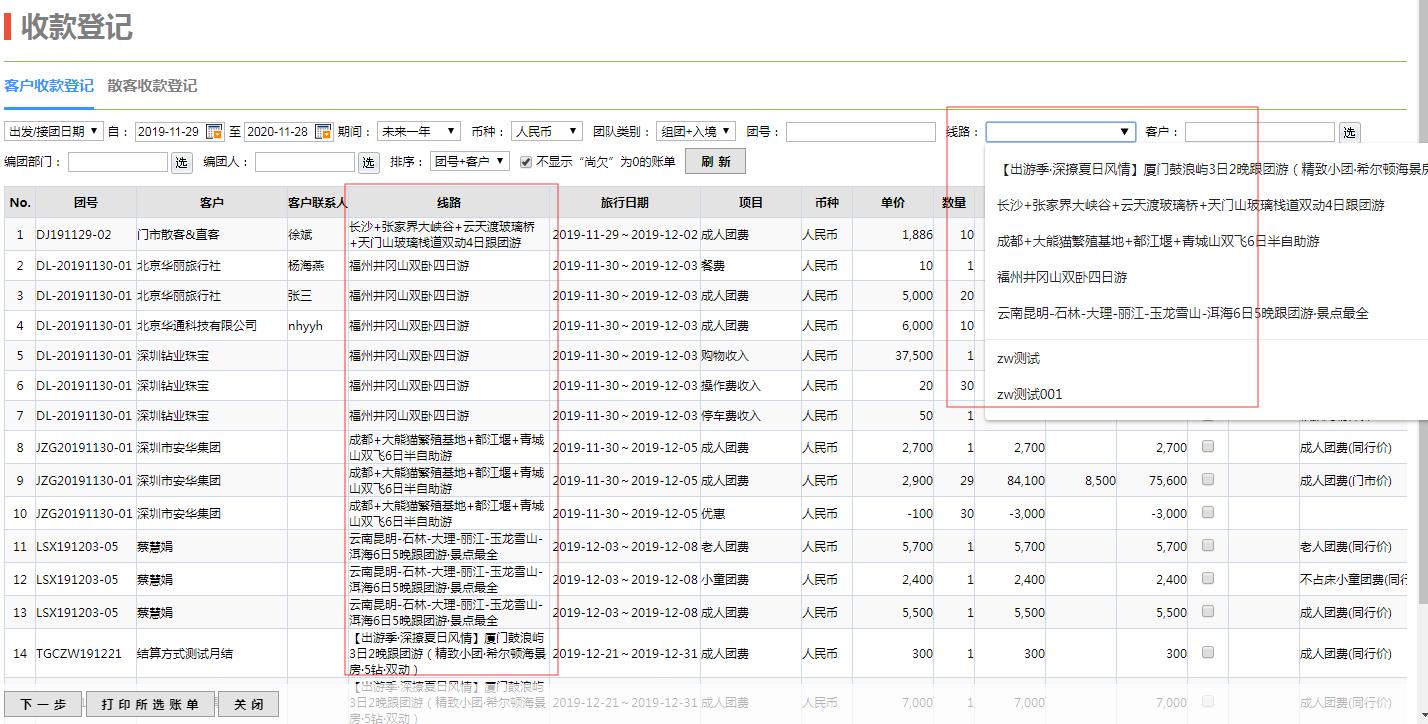Focus the 团号 text input field
Viewport: 1428px width, 724px height.
860,132
